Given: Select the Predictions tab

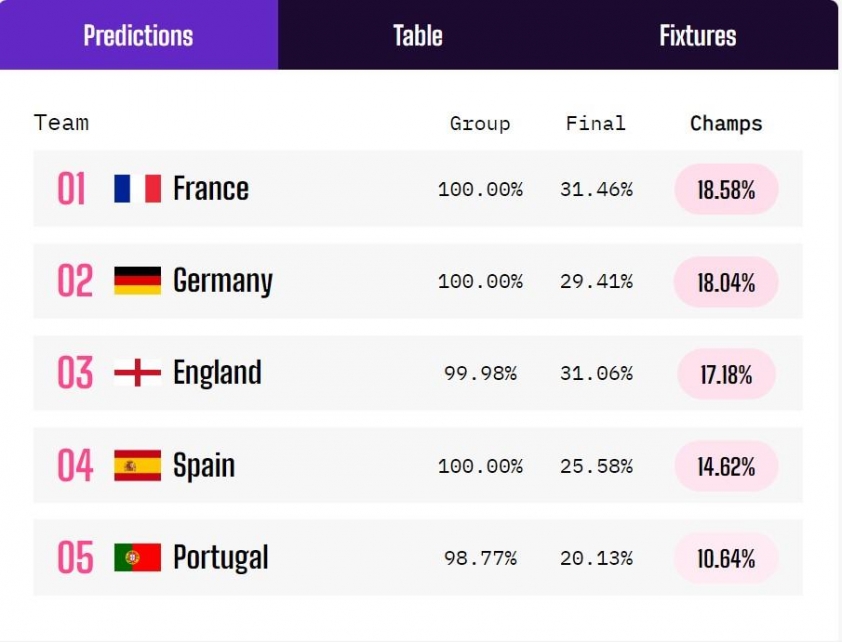Looking at the screenshot, I should [139, 35].
